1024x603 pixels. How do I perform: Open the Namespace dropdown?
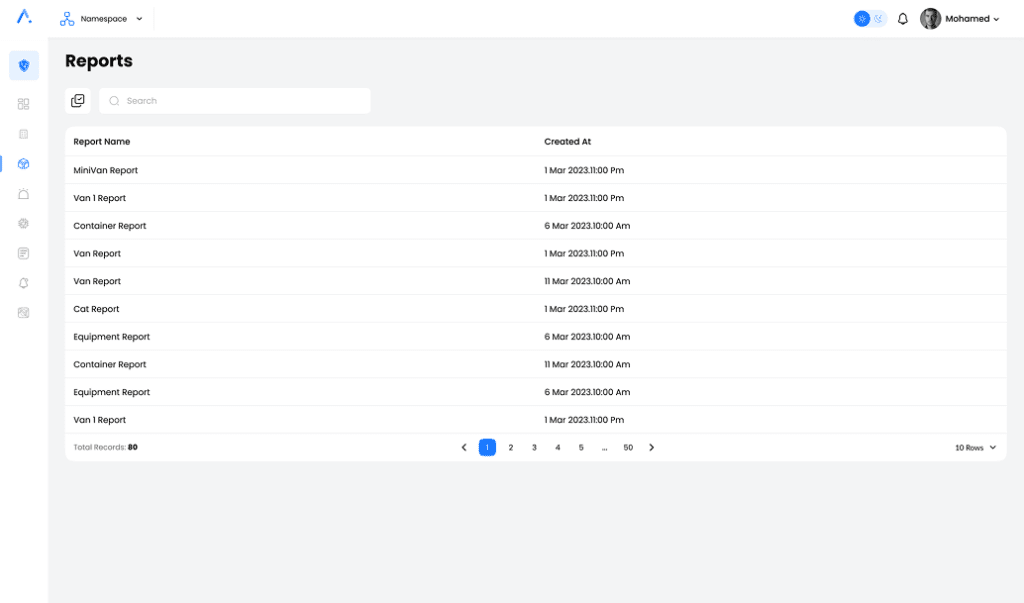[102, 19]
